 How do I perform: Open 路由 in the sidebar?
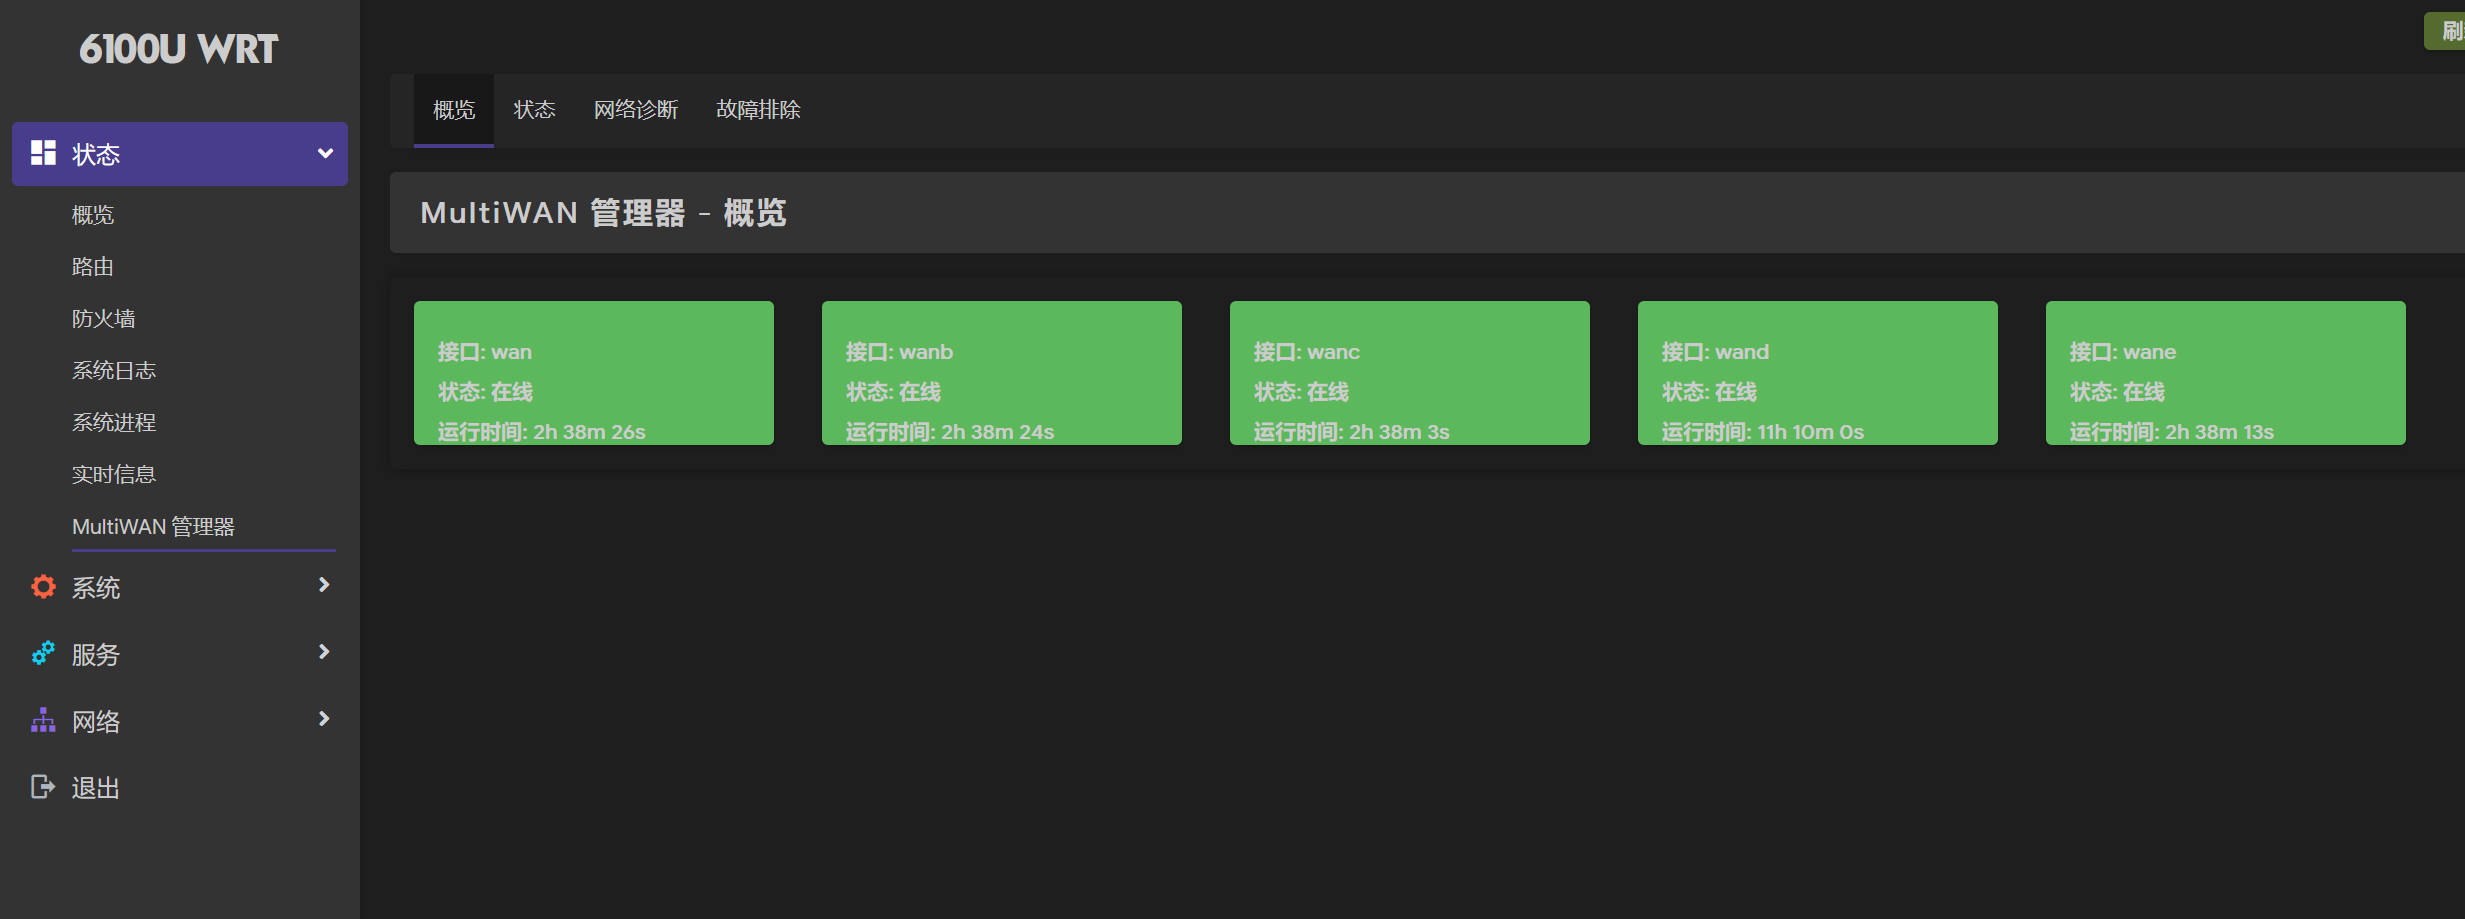pos(93,267)
